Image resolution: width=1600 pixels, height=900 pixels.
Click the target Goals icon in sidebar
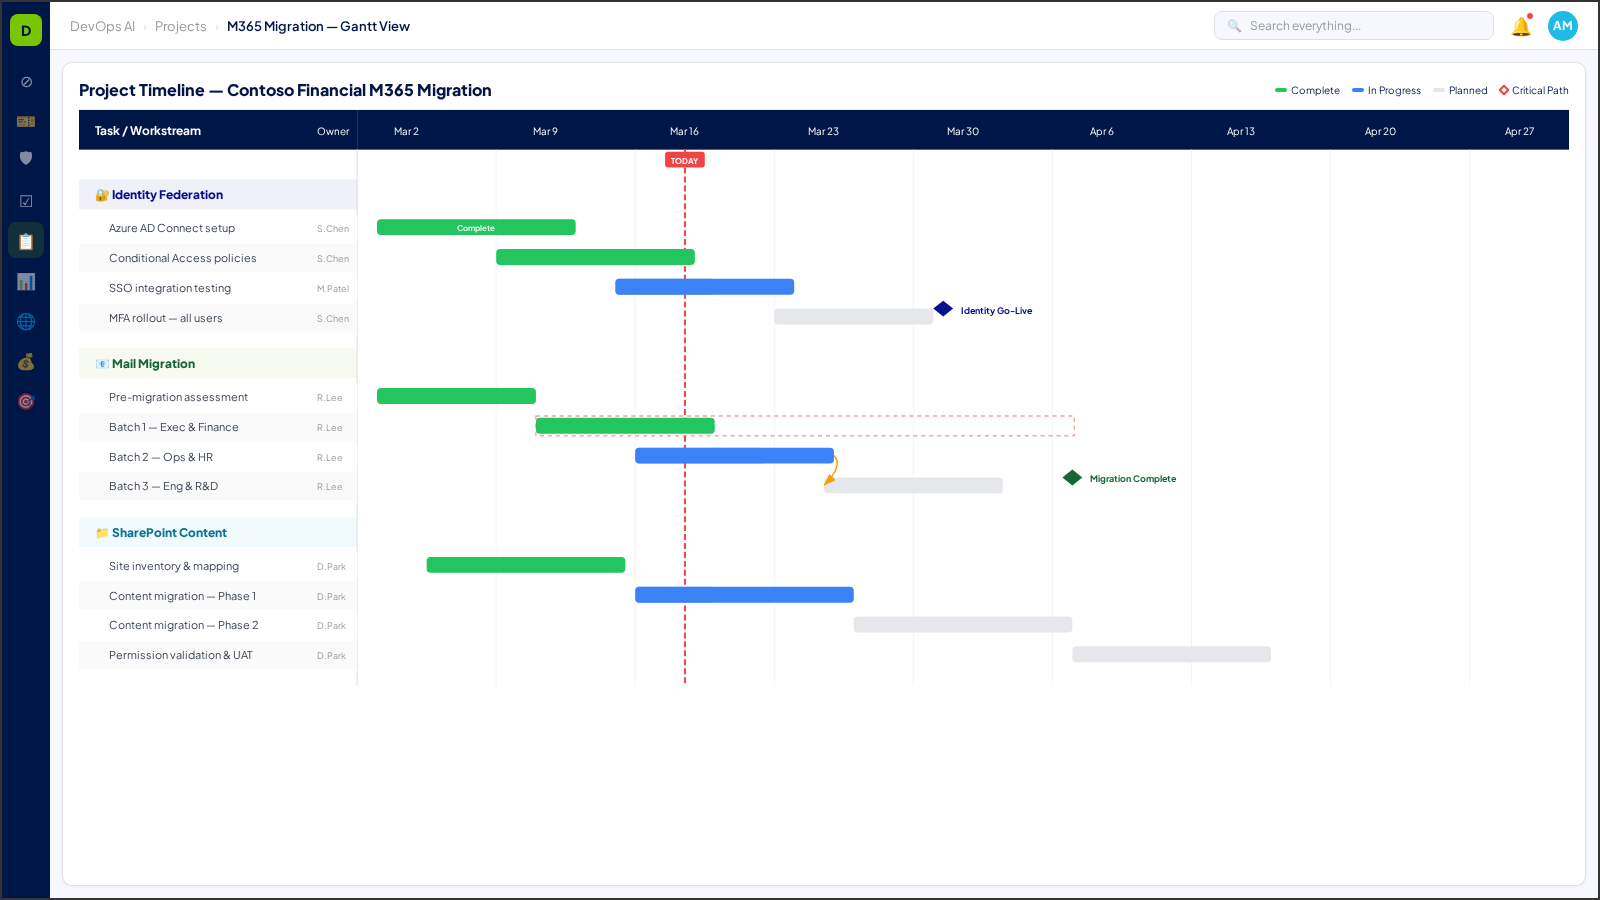pyautogui.click(x=25, y=401)
